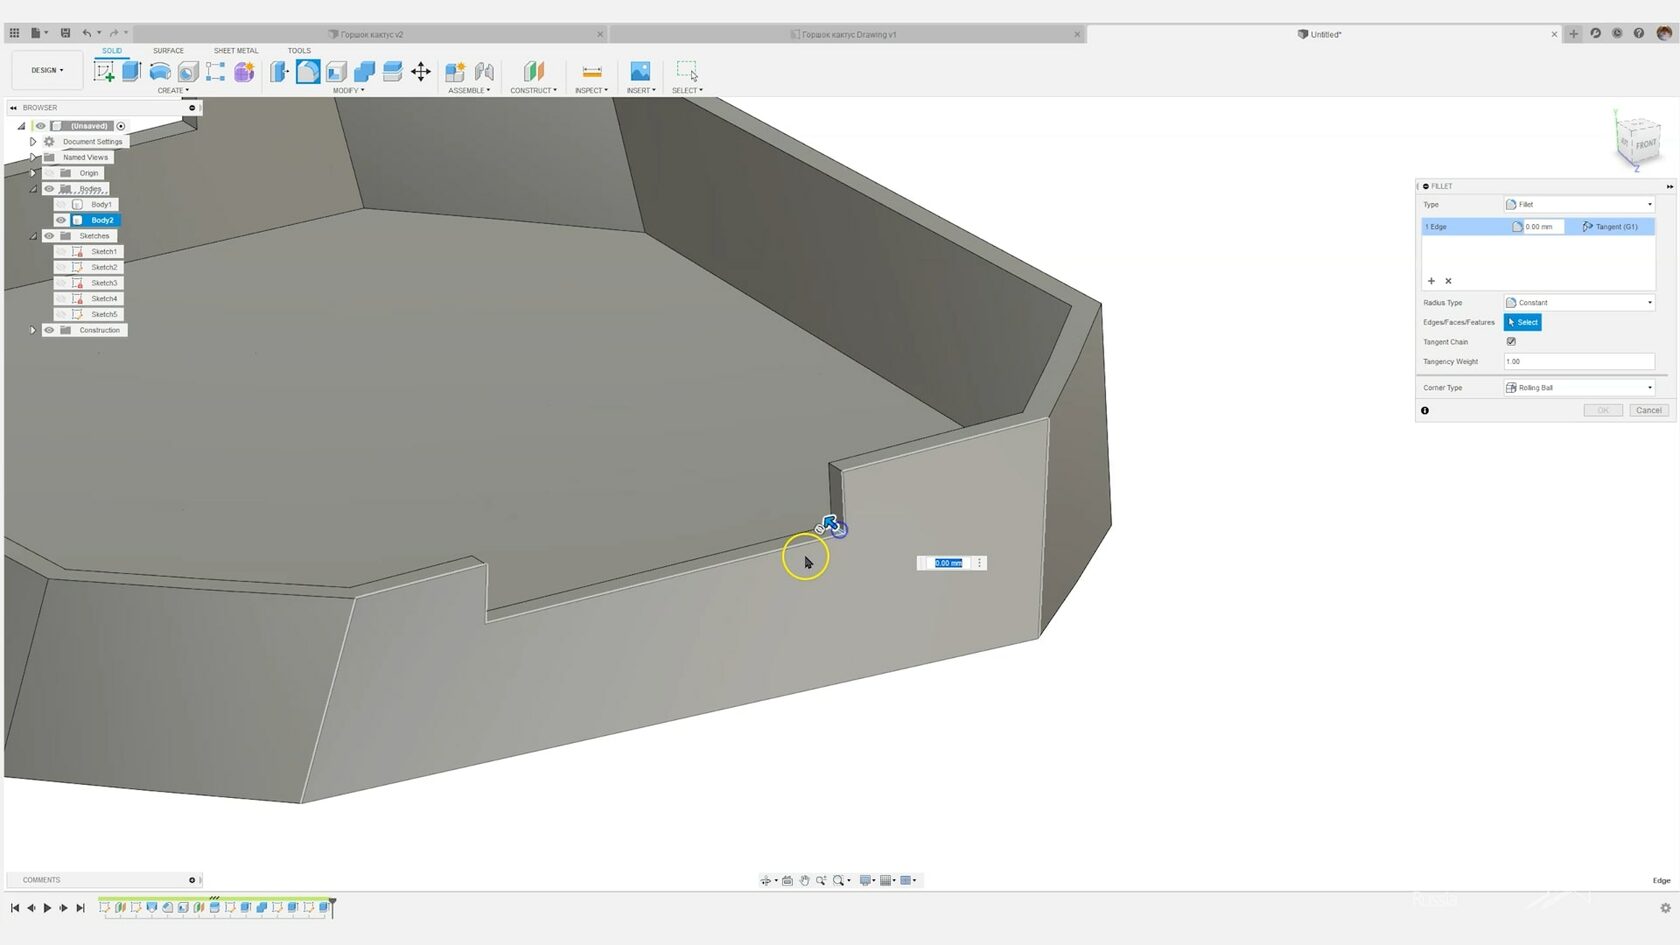The height and width of the screenshot is (945, 1680).
Task: Select the Create Form tool
Action: [x=244, y=71]
